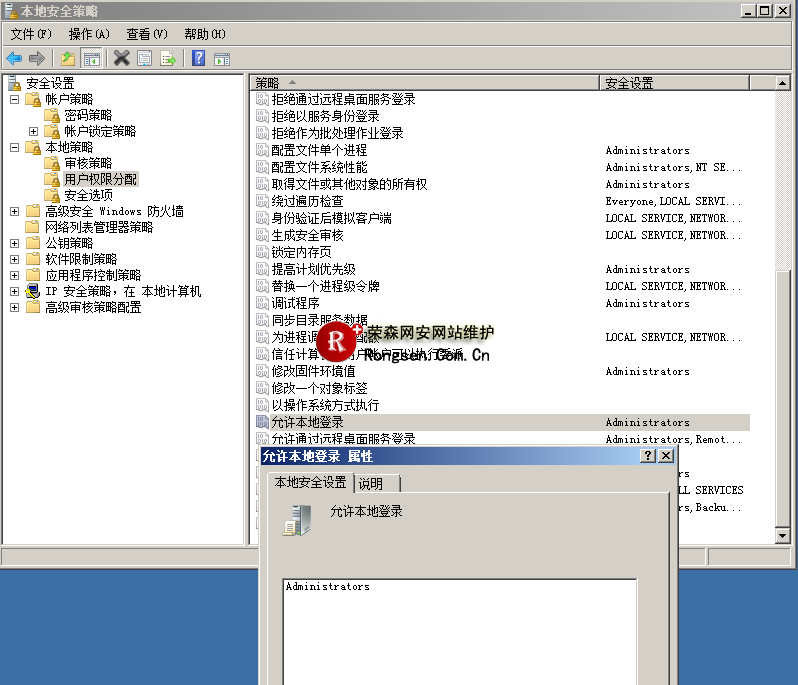This screenshot has height=685, width=798.
Task: Open Properties via the toolbar icon
Action: click(145, 58)
